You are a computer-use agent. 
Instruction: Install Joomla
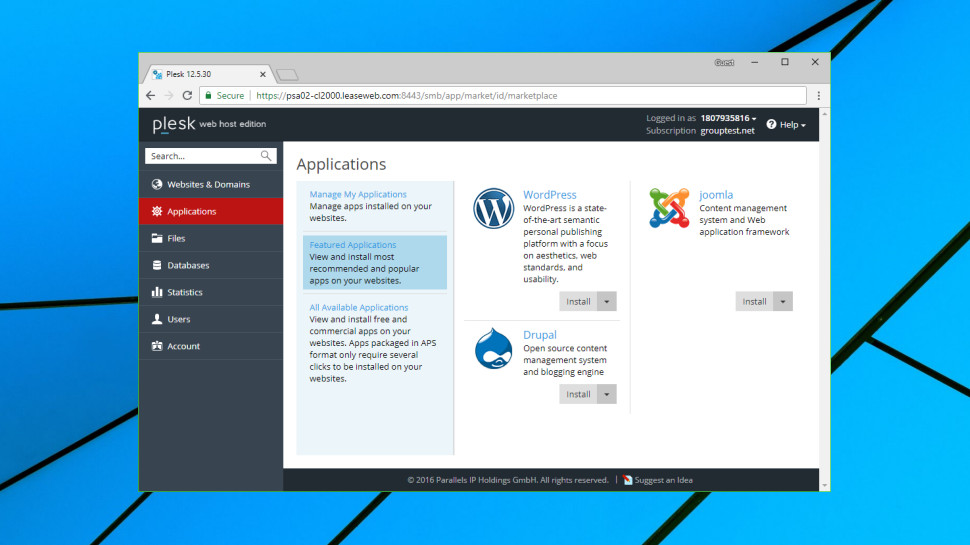[x=754, y=301]
